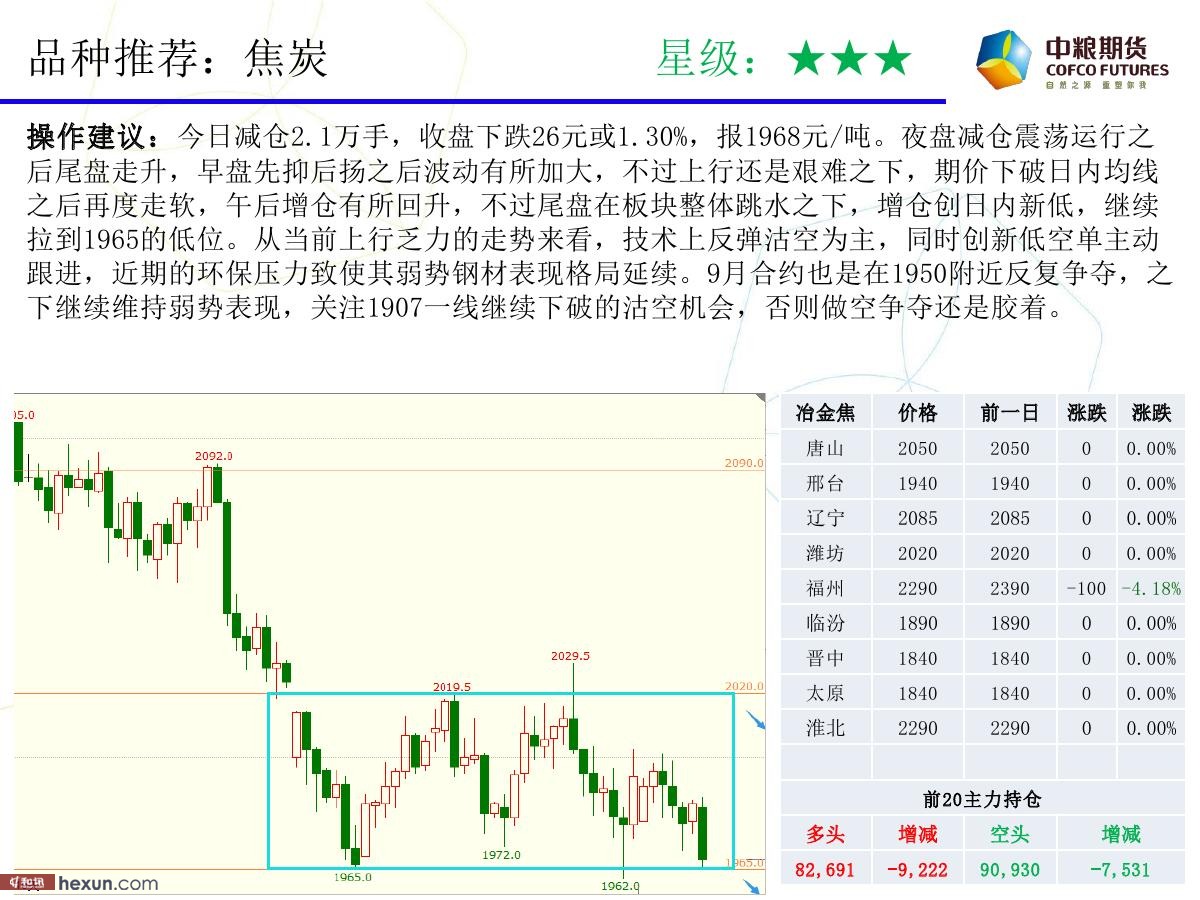Click the 90,930 short position value
Screen dimensions: 1200x900
point(1009,870)
